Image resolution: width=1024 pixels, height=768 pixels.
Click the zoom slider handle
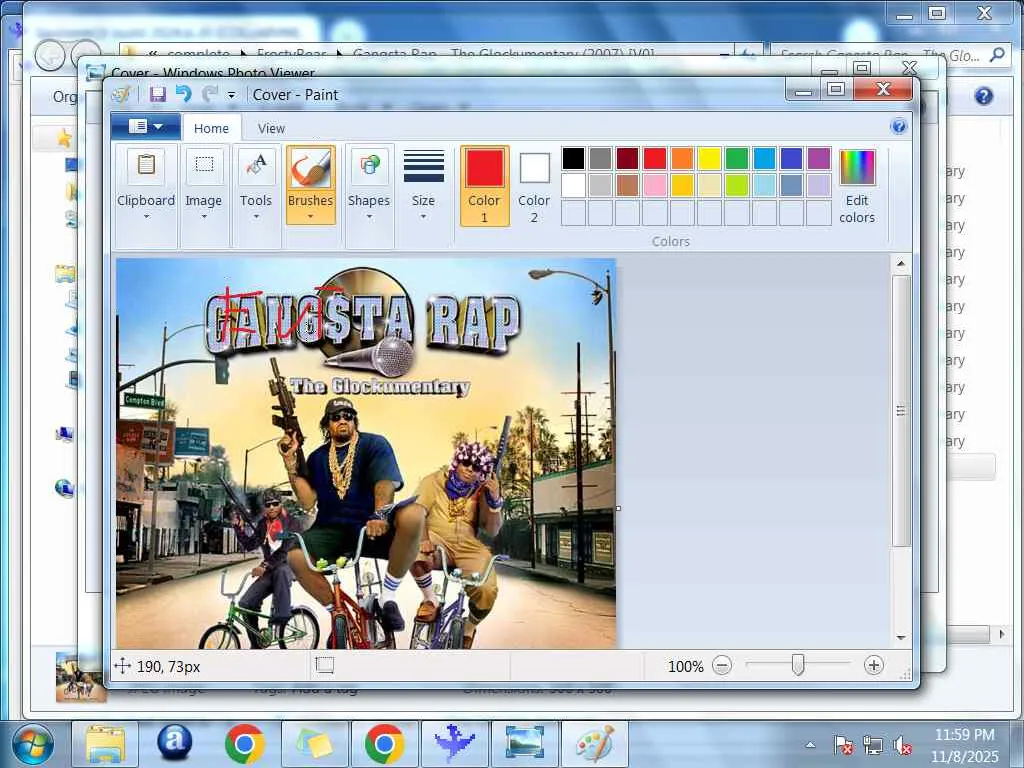pyautogui.click(x=797, y=665)
